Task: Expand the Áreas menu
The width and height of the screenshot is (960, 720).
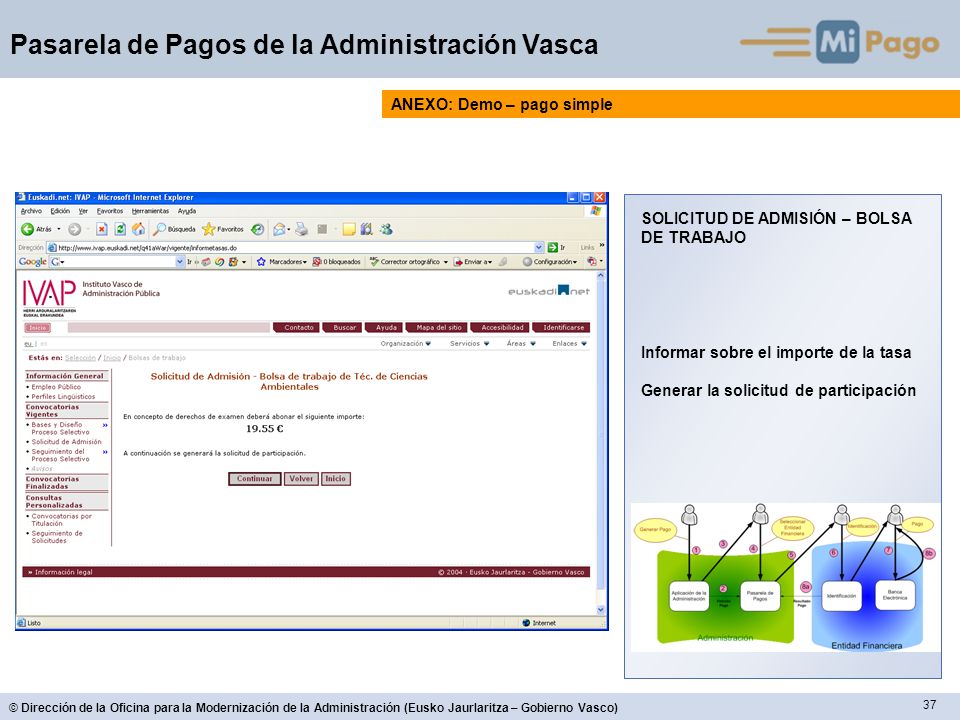Action: pos(521,343)
